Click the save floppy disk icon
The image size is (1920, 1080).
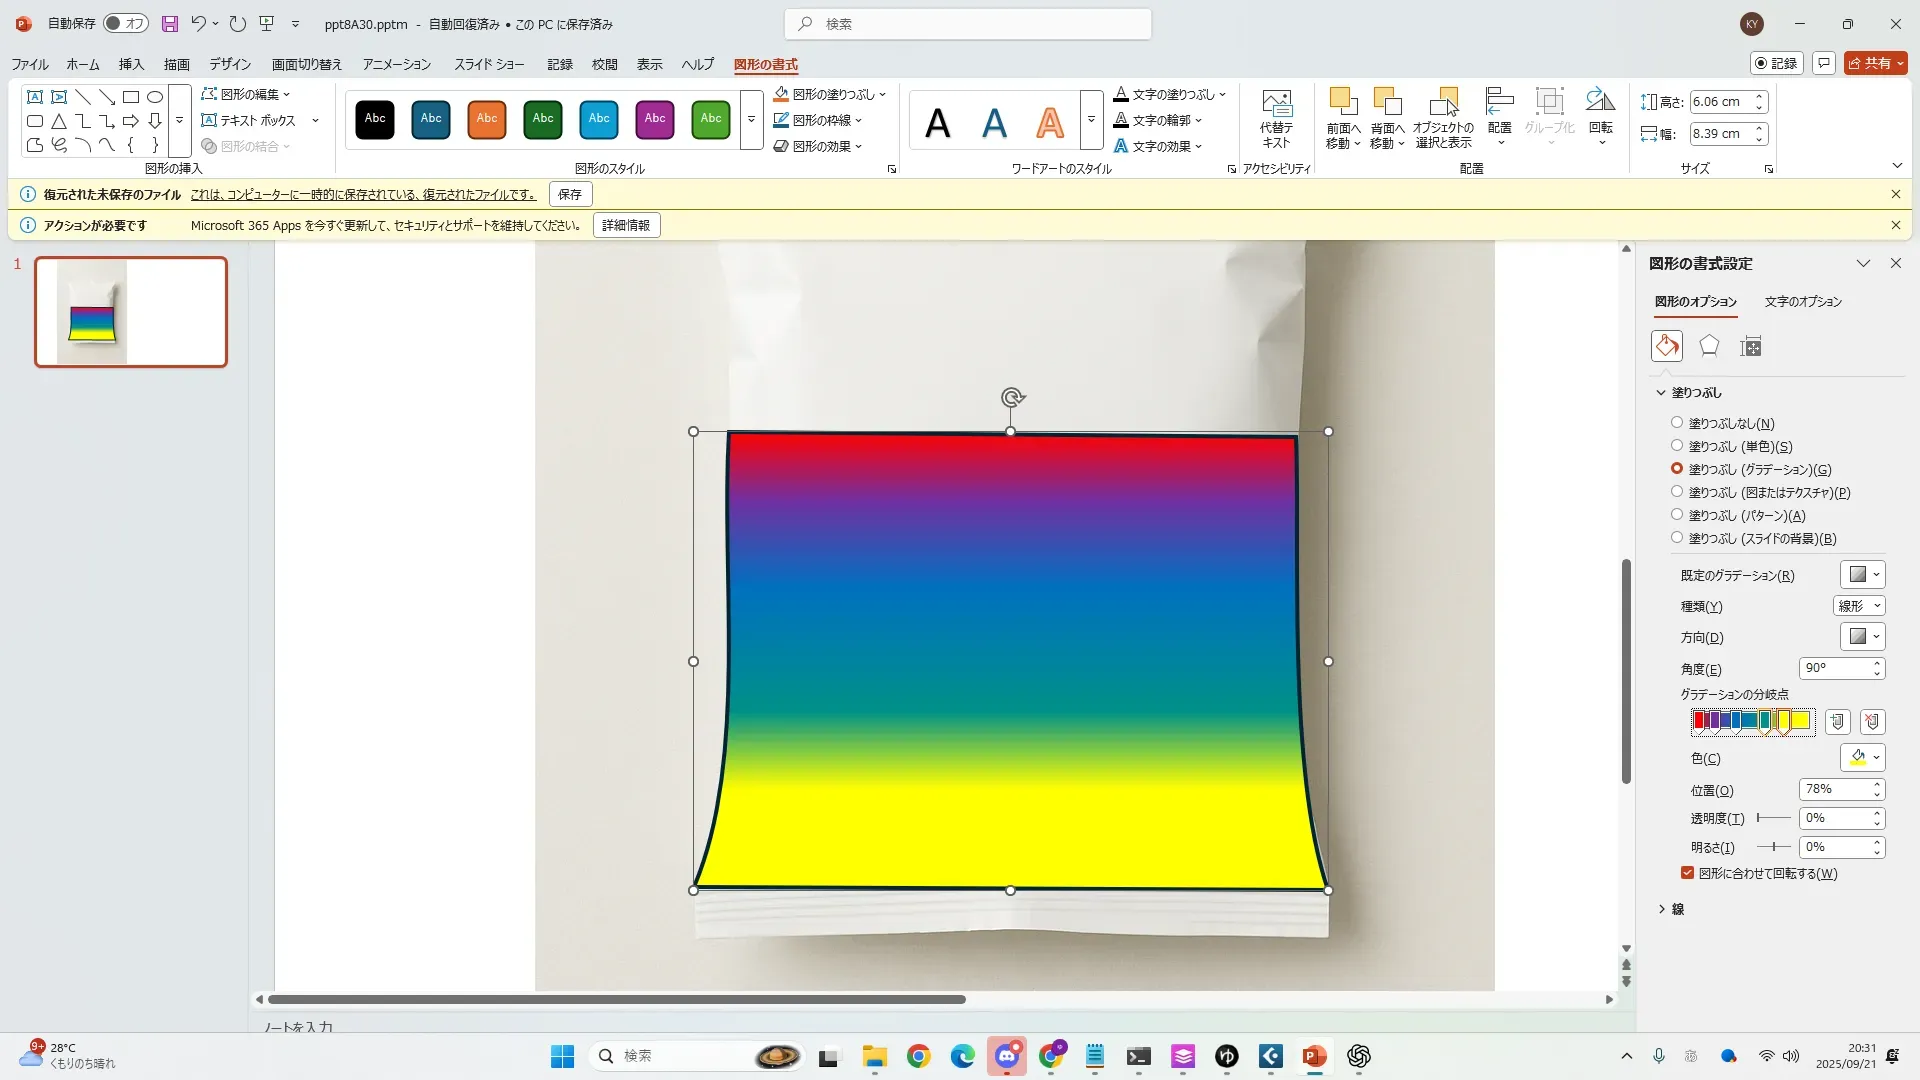[170, 24]
